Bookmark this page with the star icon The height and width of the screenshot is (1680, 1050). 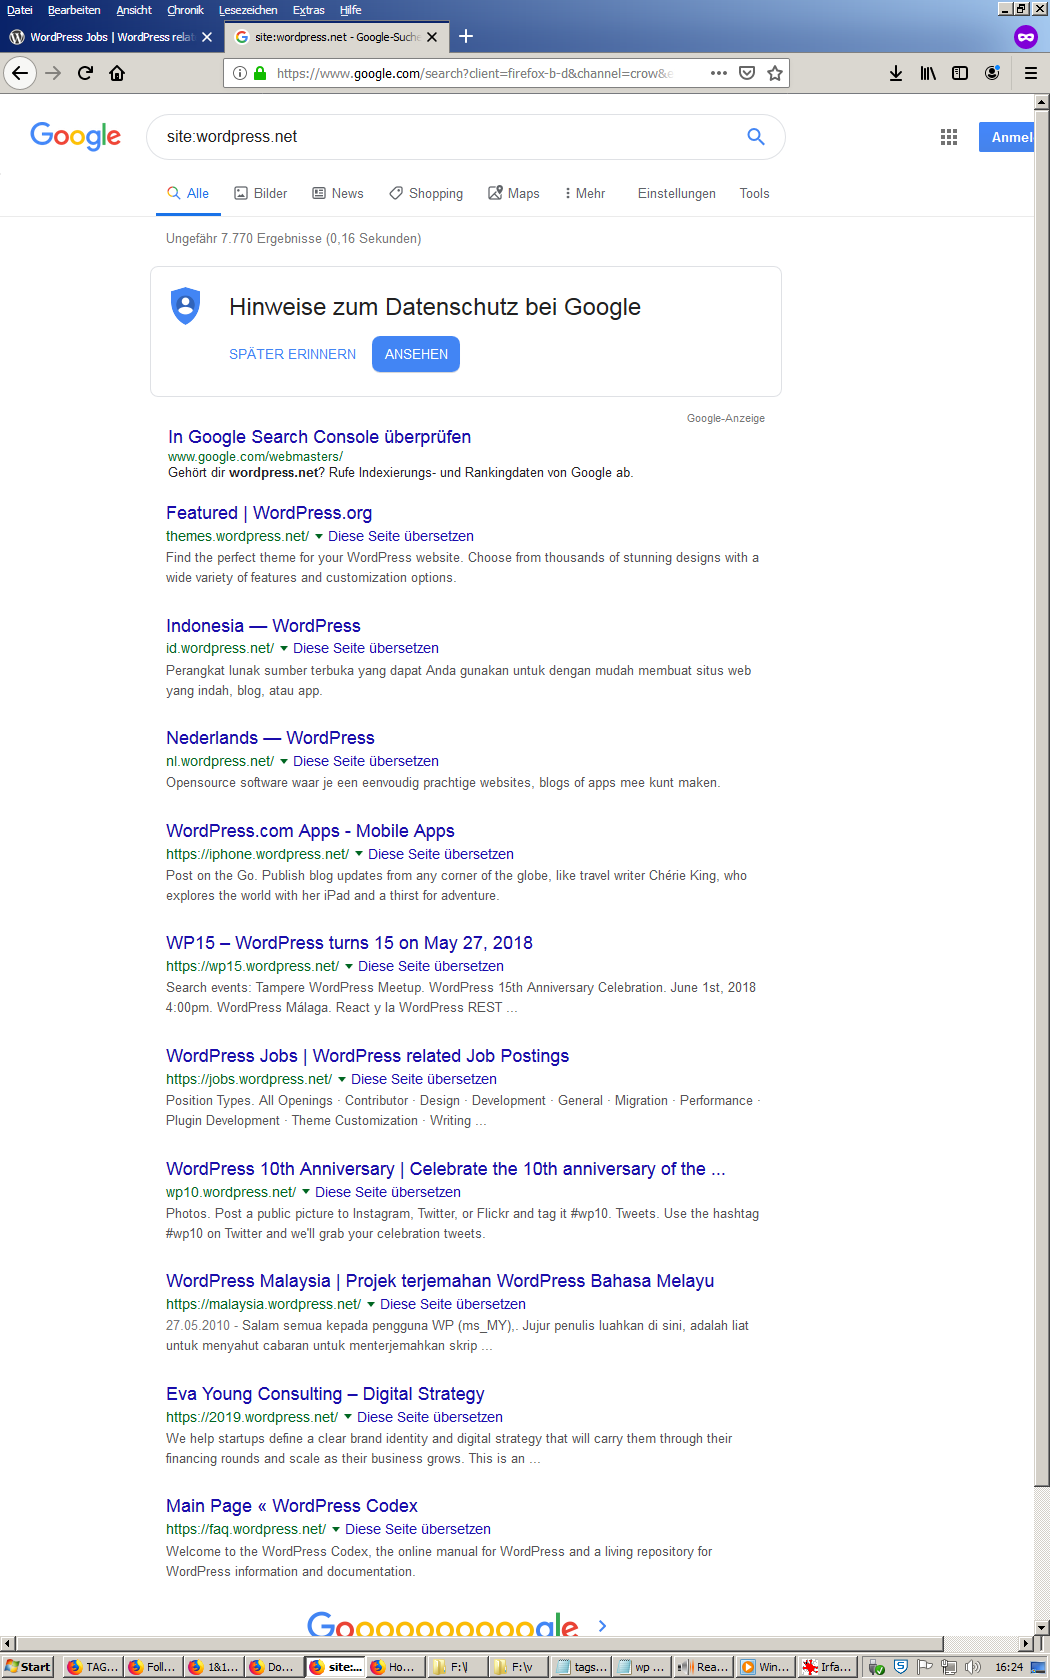tap(774, 73)
